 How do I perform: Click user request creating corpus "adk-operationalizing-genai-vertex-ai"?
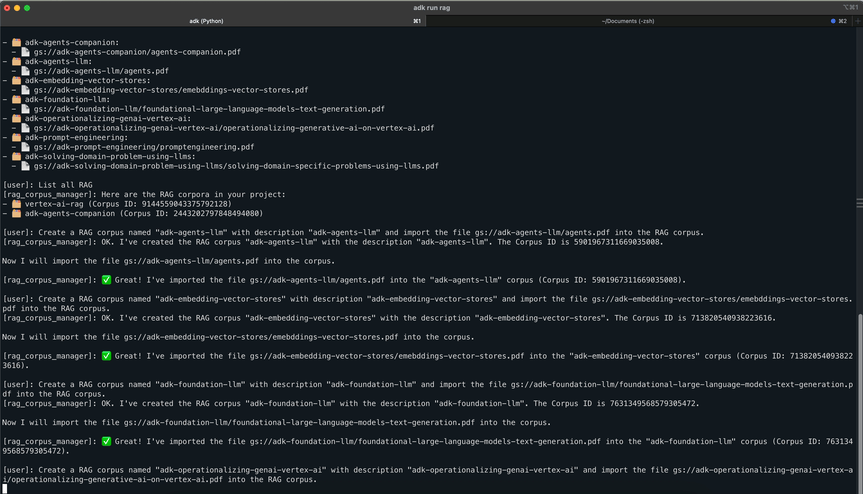point(427,475)
